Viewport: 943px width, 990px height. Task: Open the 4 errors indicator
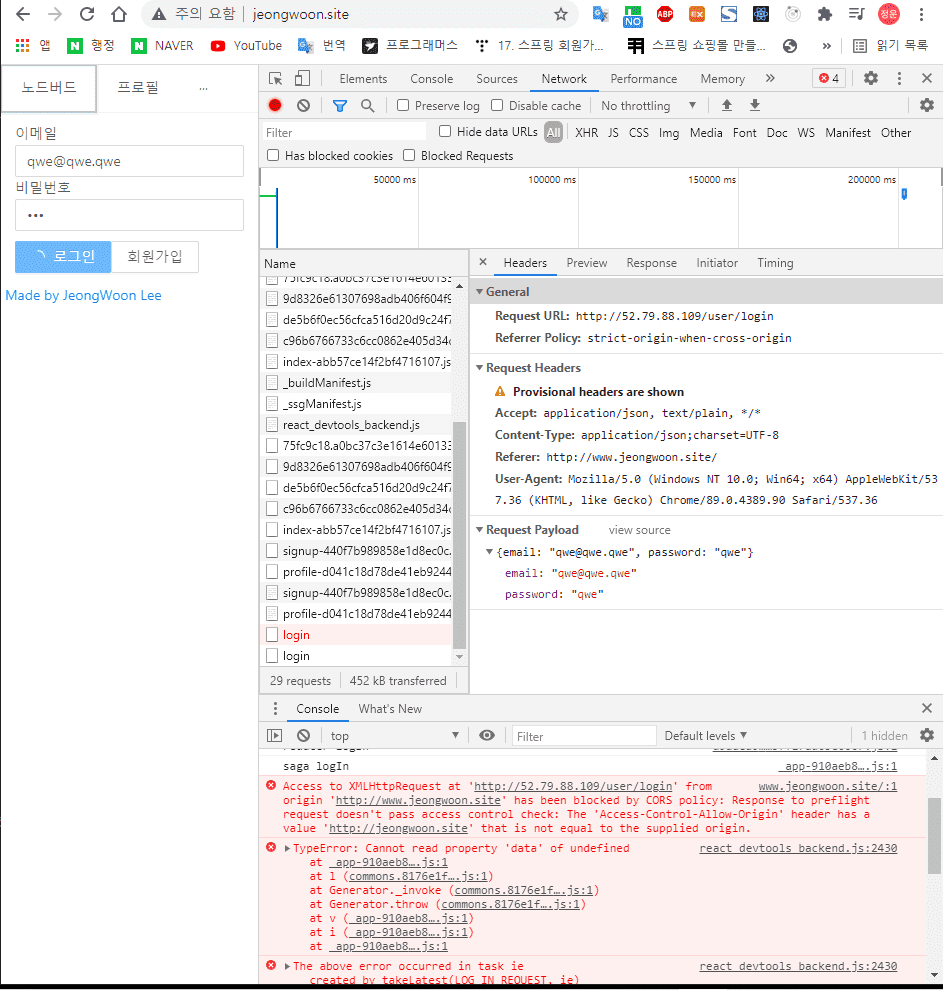click(829, 78)
